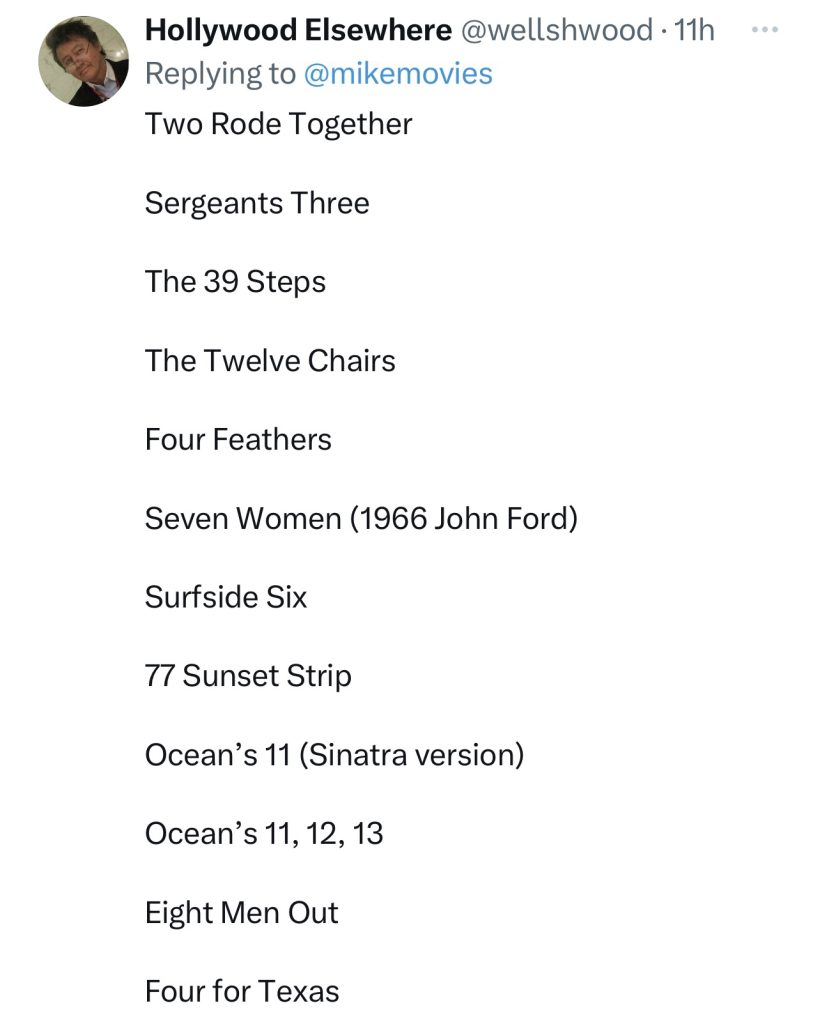The width and height of the screenshot is (820, 1024).
Task: Click the '(Sinatra version)' parenthetical text
Action: 411,755
